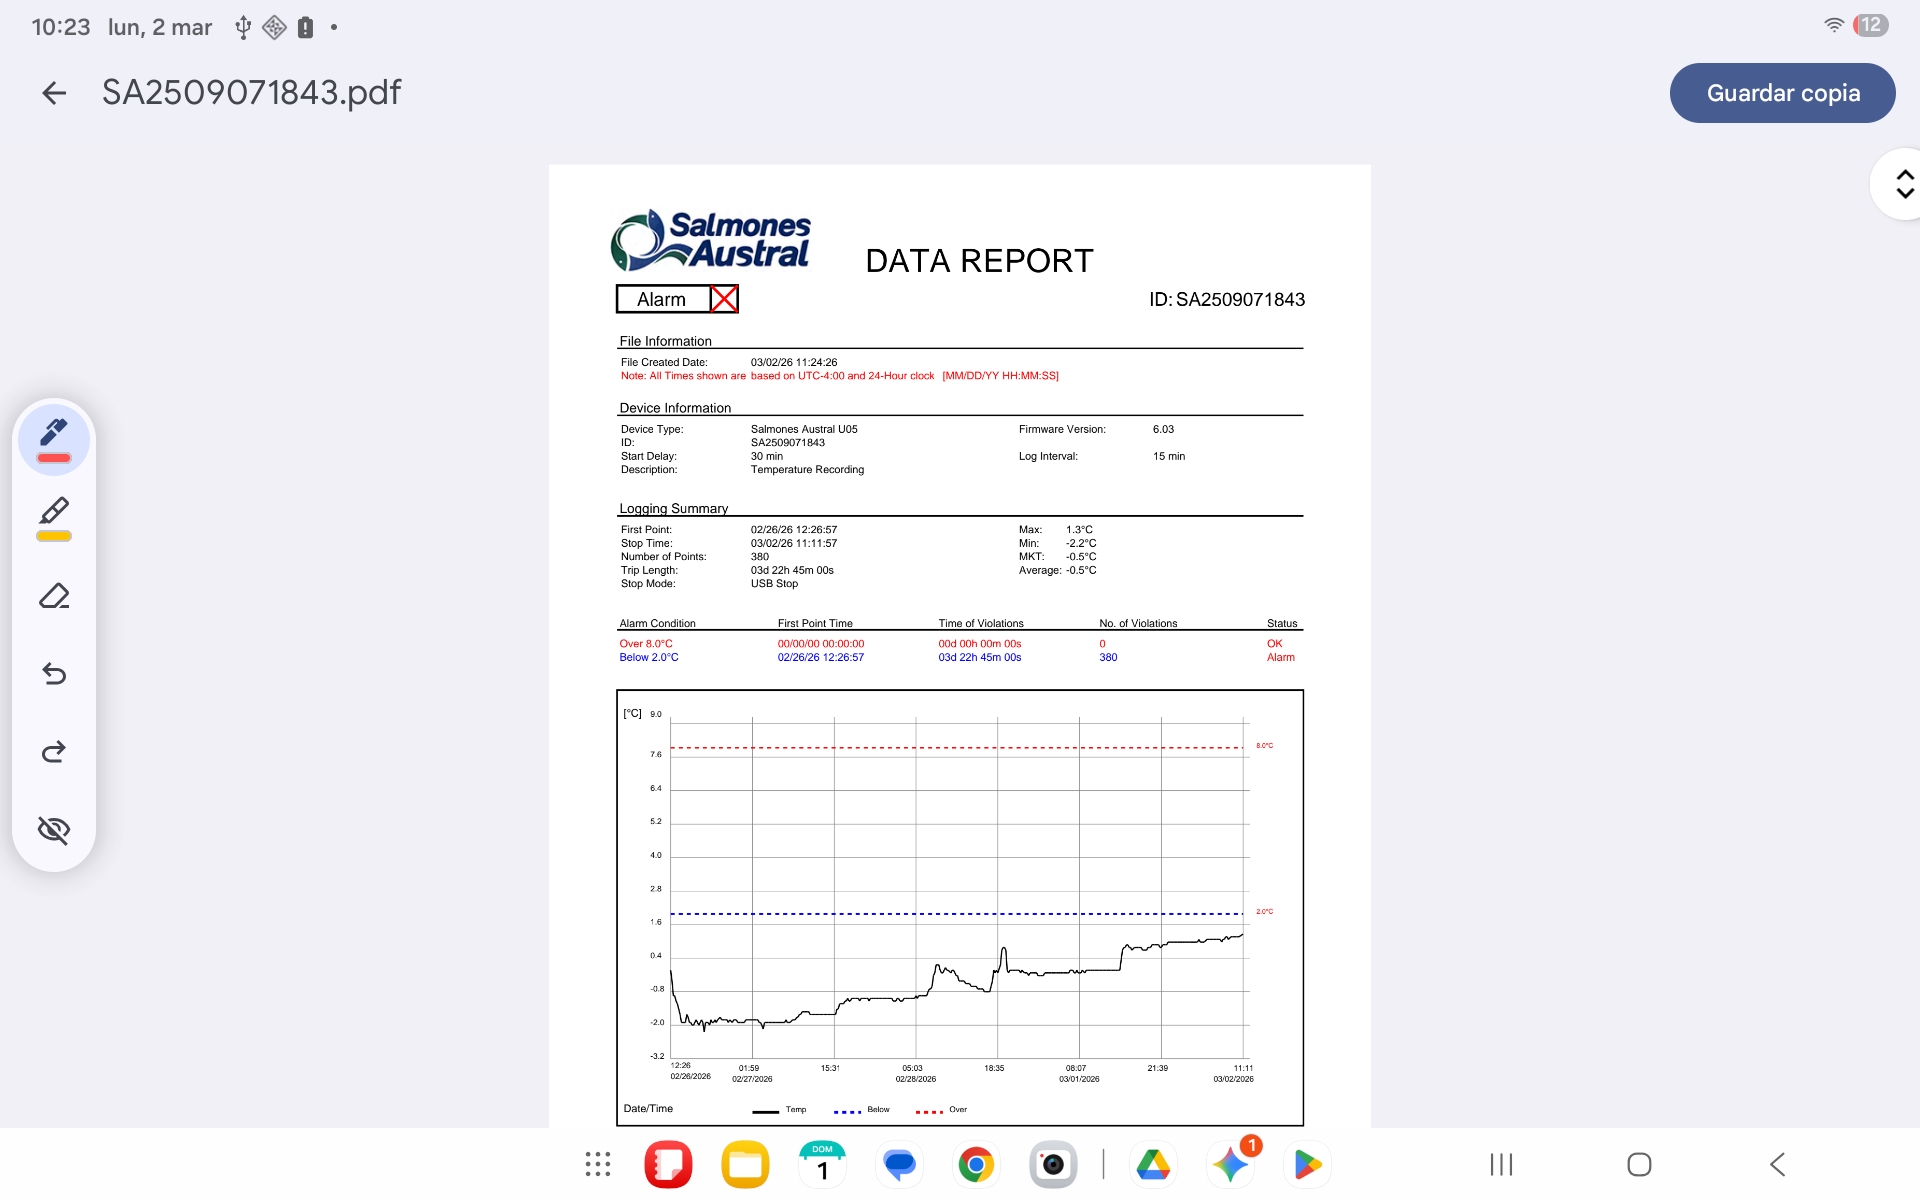Image resolution: width=1920 pixels, height=1200 pixels.
Task: Tap the recent apps navigation button
Action: tap(1500, 1164)
